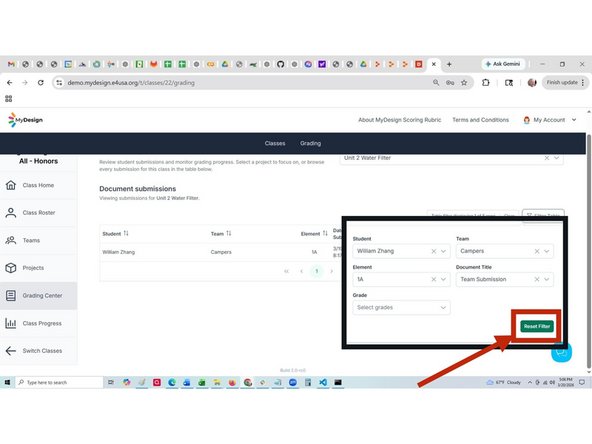Open the browser extensions puzzle icon
The image size is (592, 444).
pos(486,82)
